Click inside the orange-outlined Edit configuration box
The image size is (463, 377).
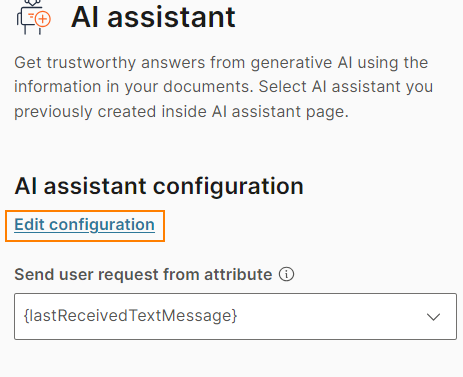pos(85,226)
